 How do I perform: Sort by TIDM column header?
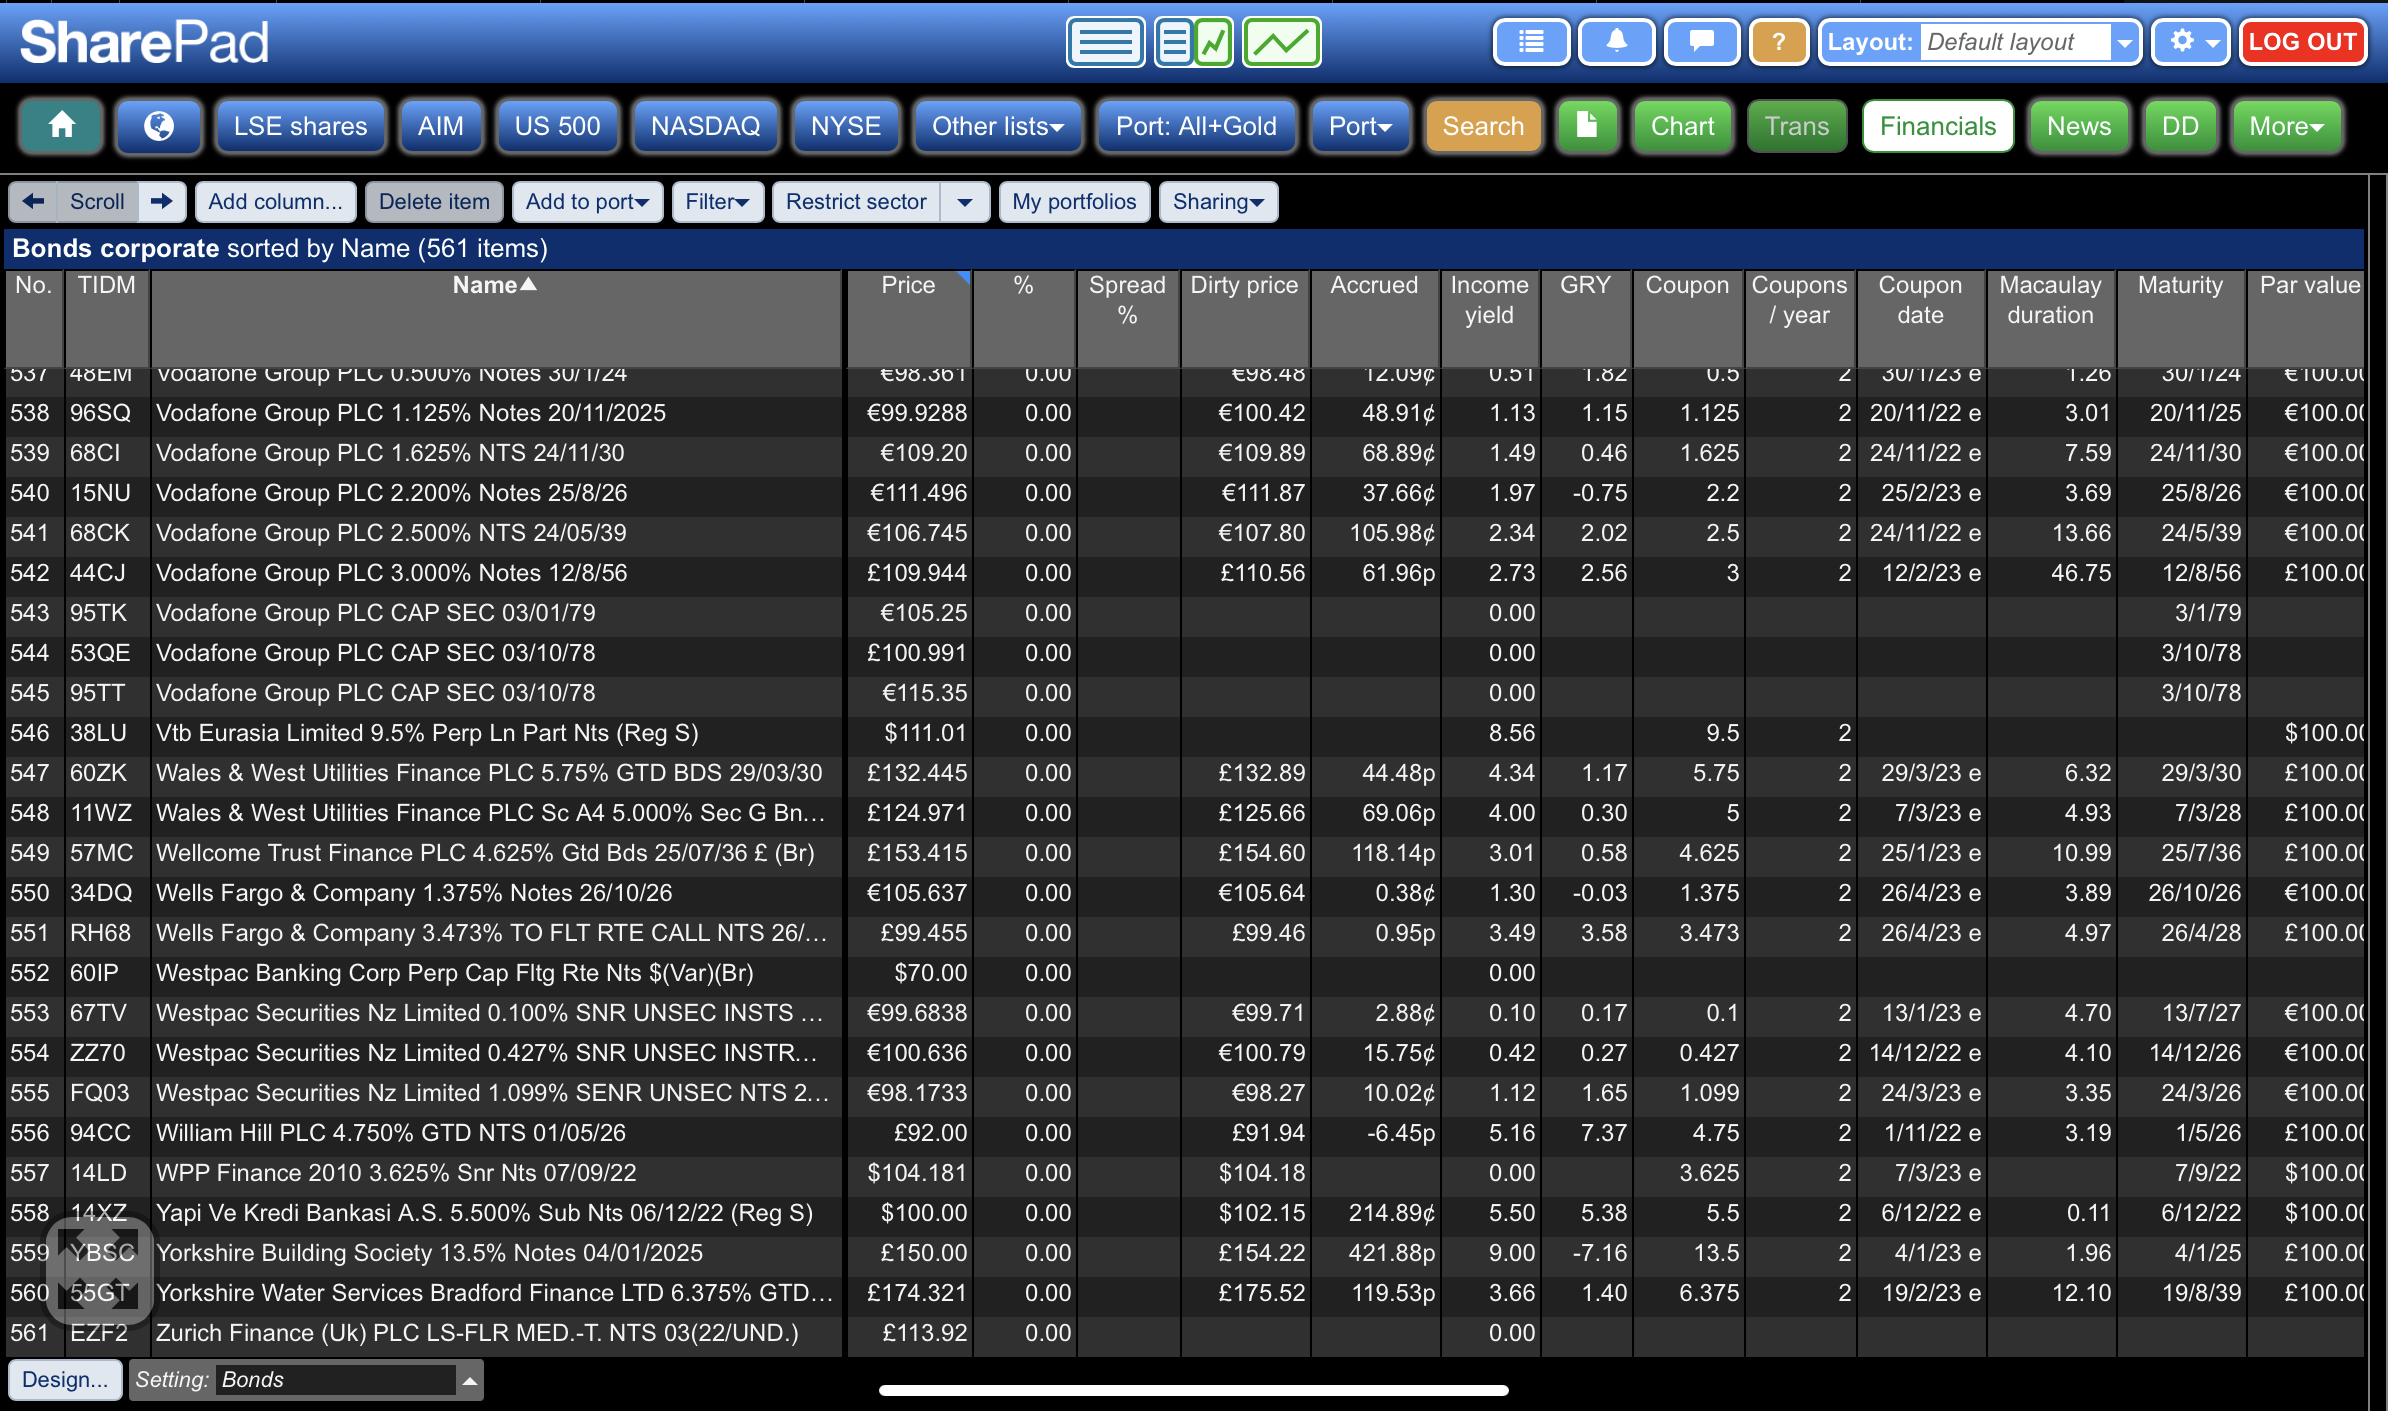click(x=106, y=317)
